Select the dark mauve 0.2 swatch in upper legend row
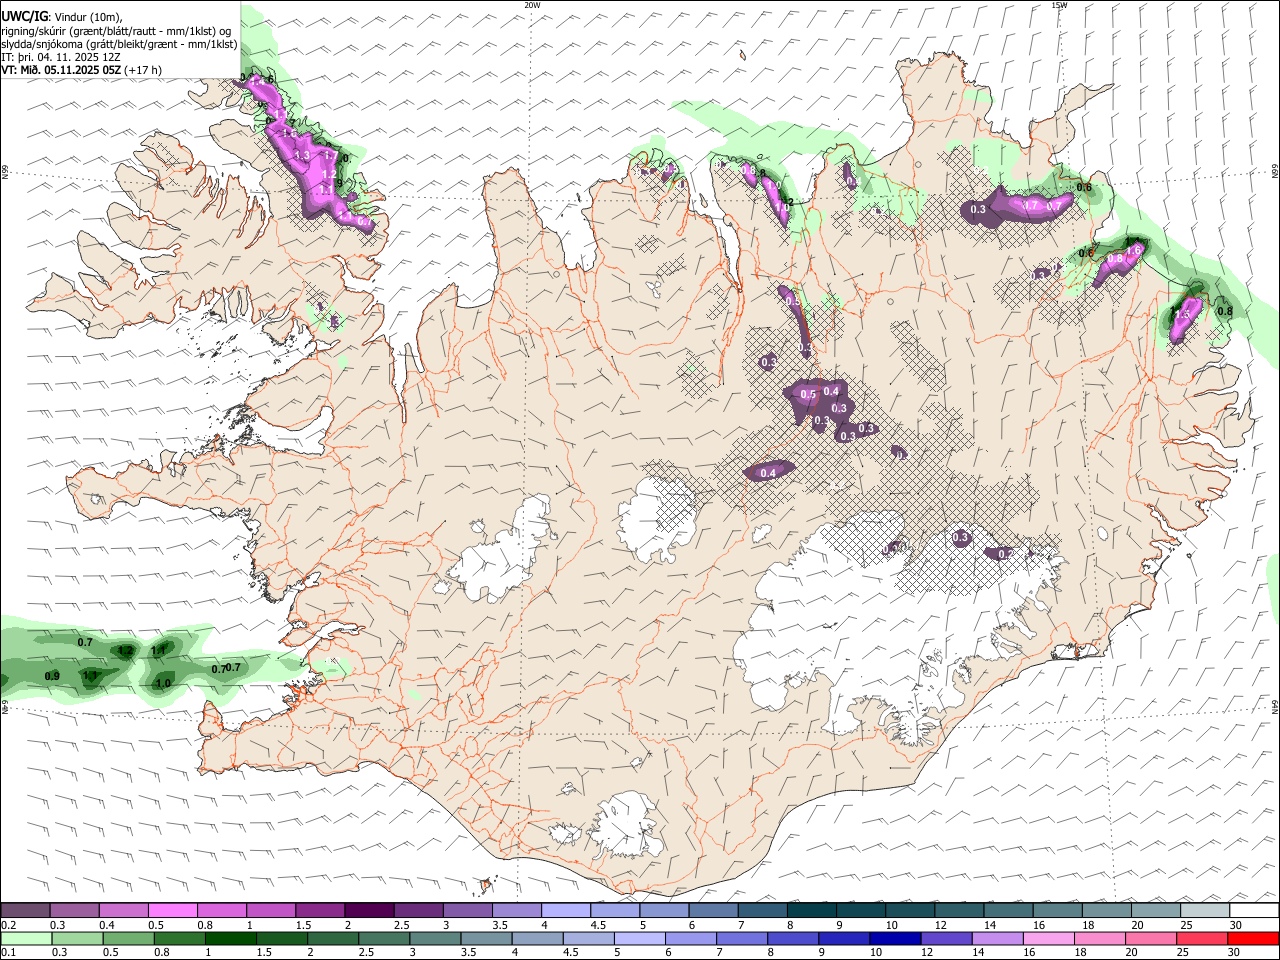This screenshot has height=960, width=1280. 25,911
